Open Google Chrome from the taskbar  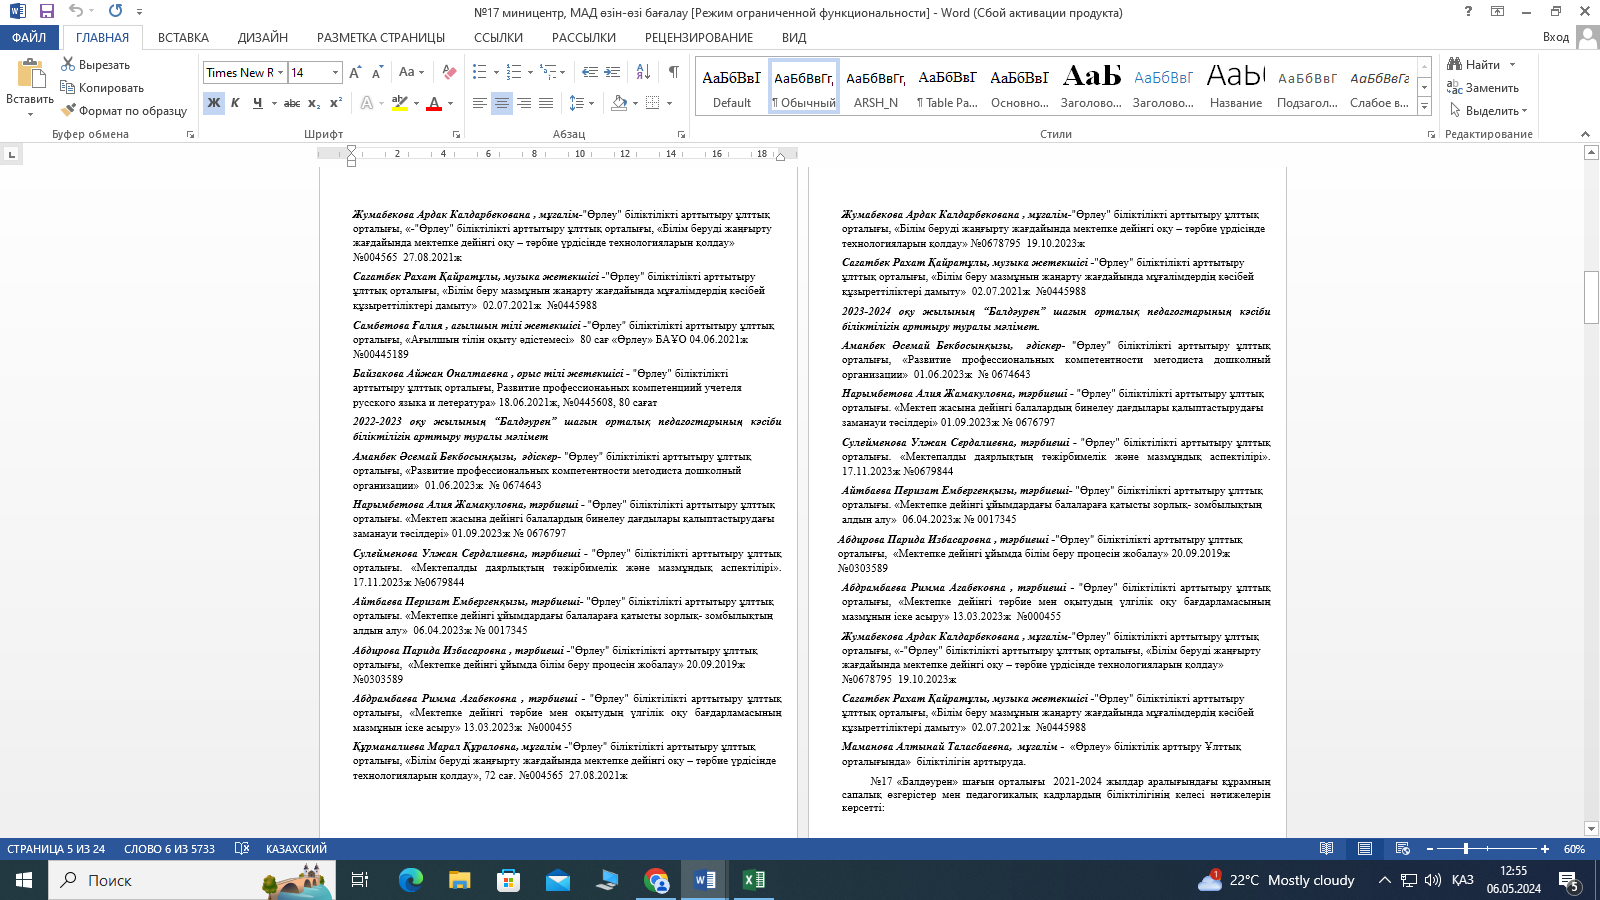tap(656, 880)
